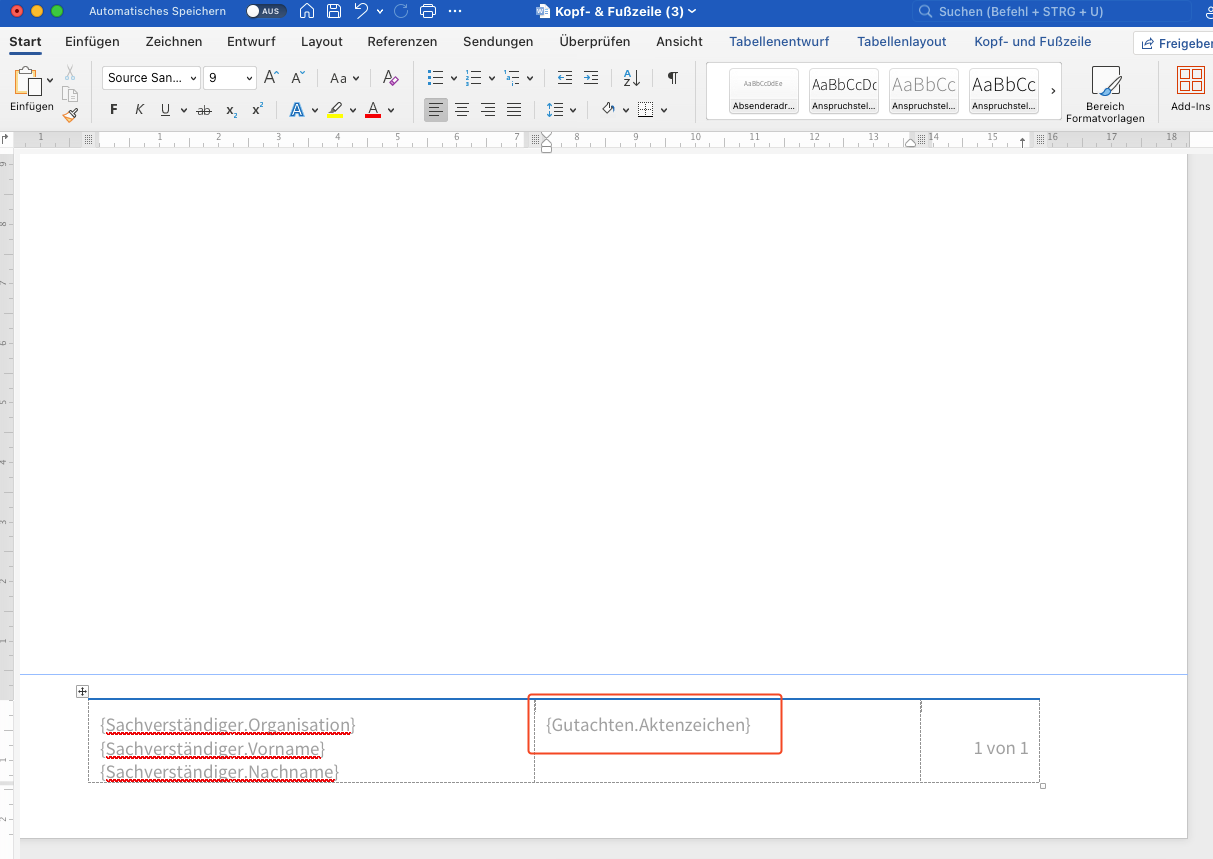Increase the paragraph indent
Viewport: 1213px width, 859px height.
591,78
